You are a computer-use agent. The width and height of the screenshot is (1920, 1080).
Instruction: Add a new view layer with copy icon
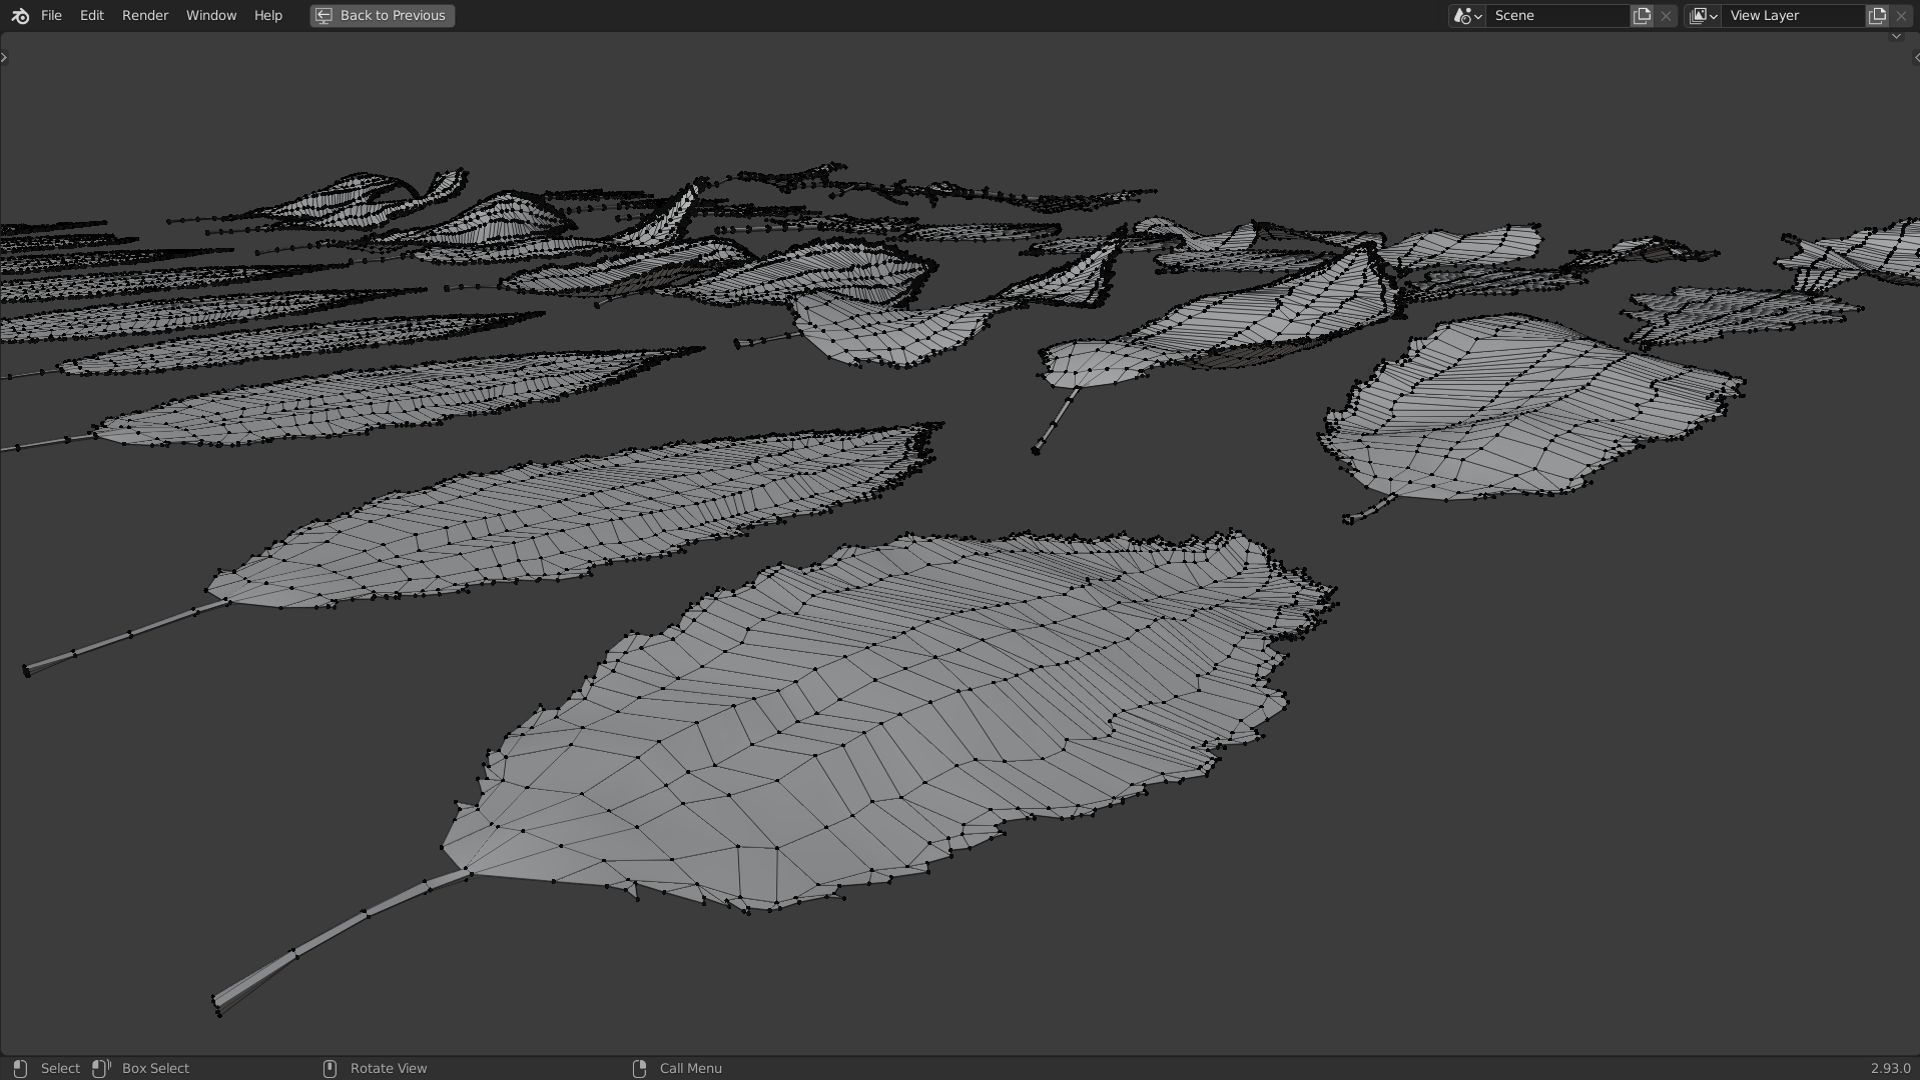(x=1877, y=16)
